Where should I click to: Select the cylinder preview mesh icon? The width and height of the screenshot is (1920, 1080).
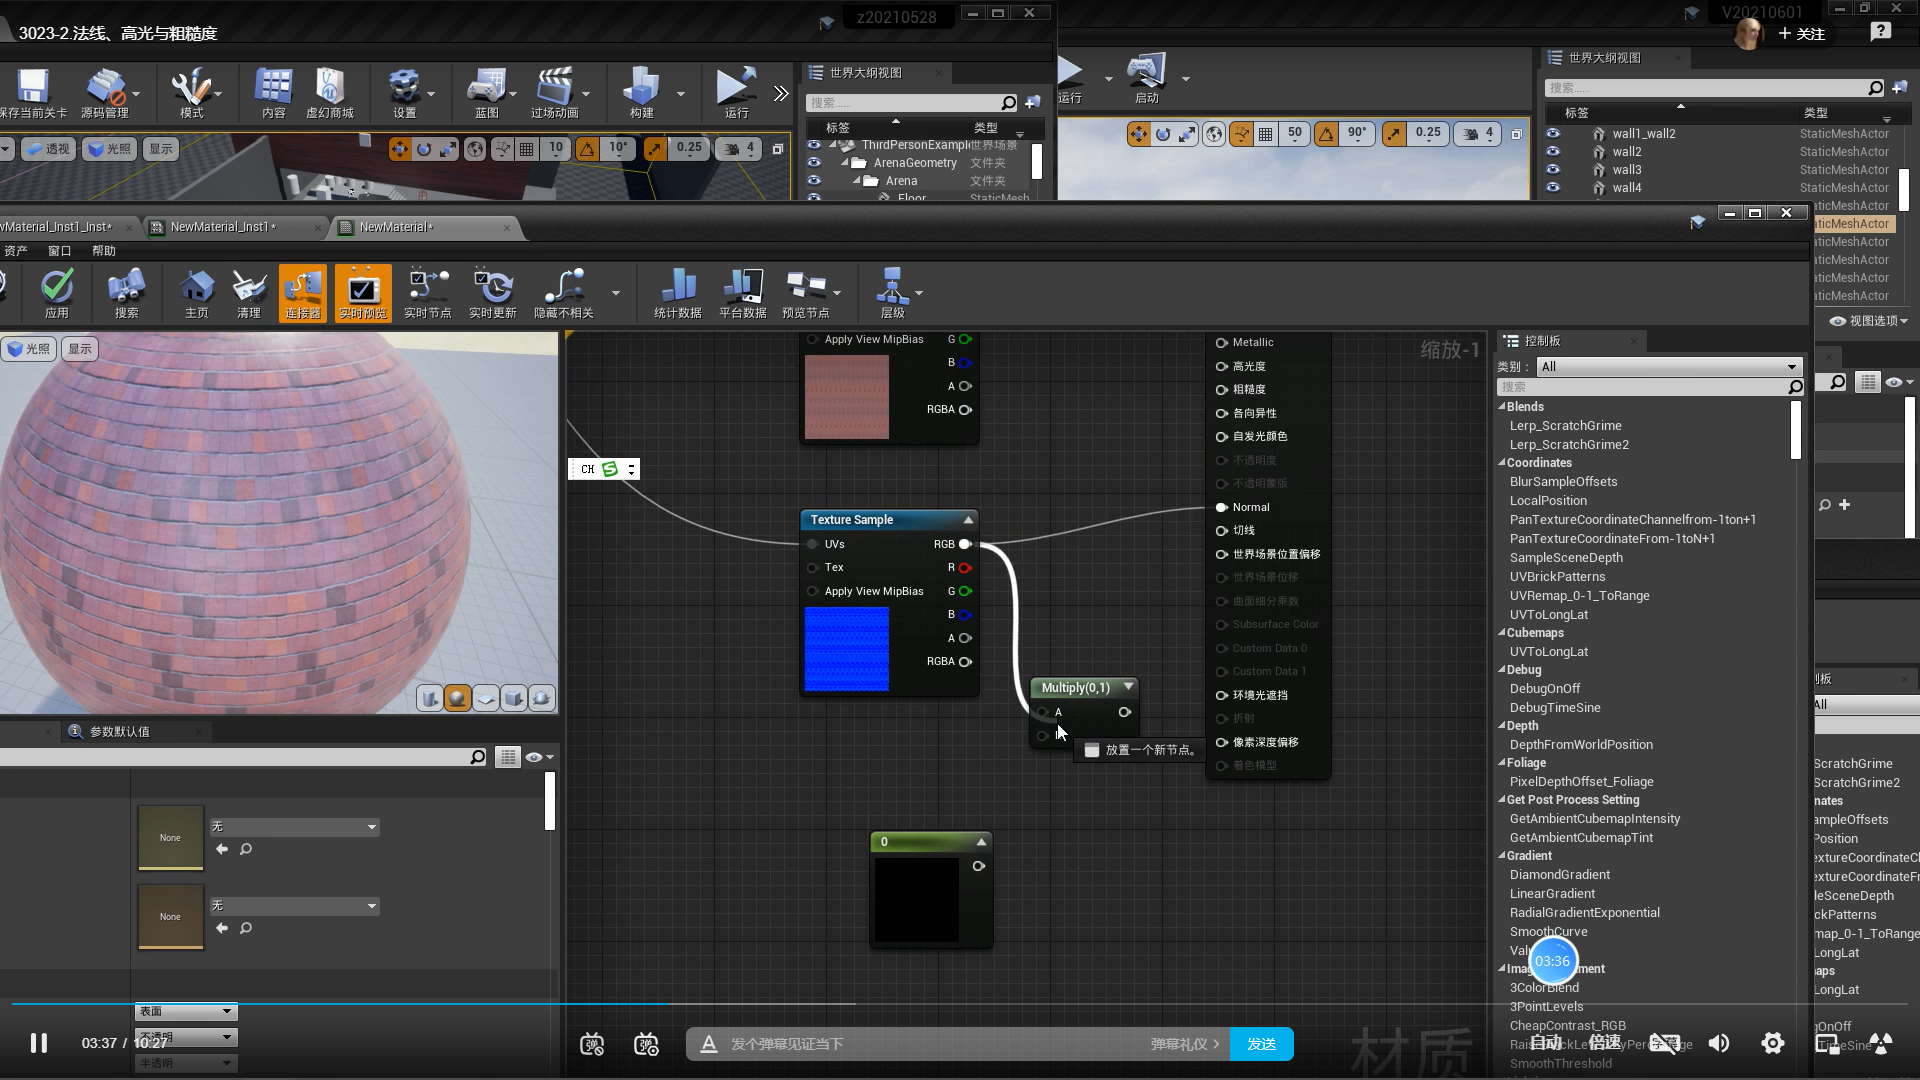pos(430,698)
